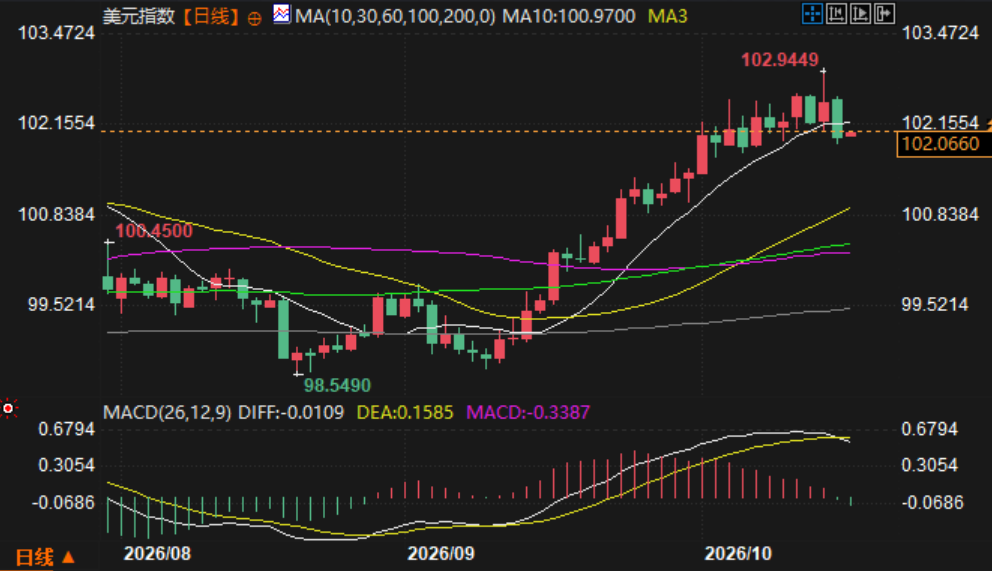Open MA(10,30,60,100,200,0) indicator settings
This screenshot has height=571, width=992.
click(x=395, y=16)
